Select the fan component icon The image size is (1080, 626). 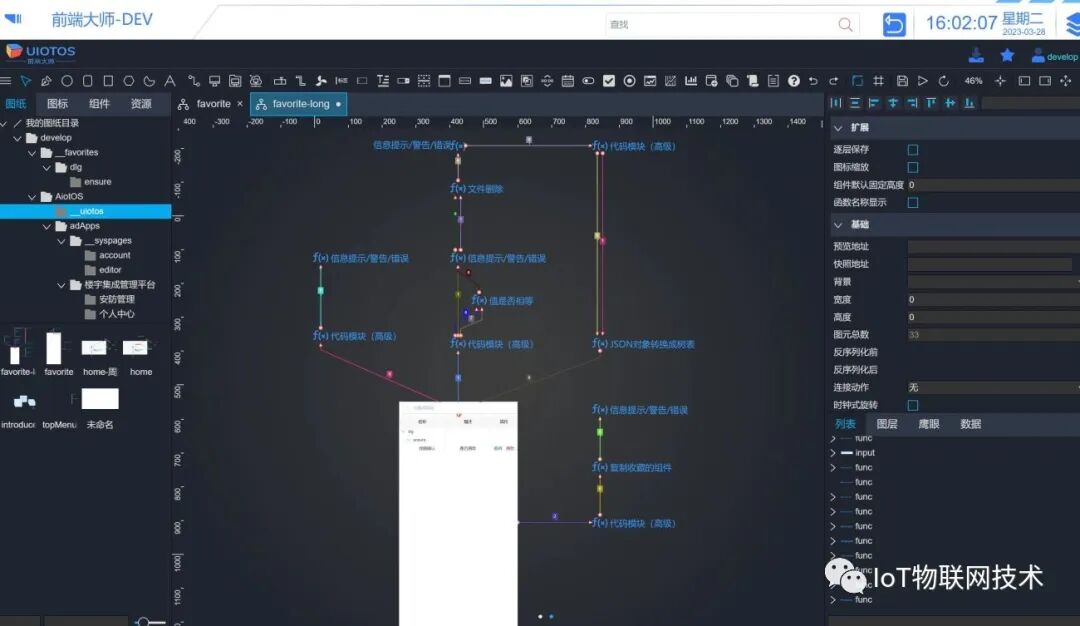coord(321,81)
